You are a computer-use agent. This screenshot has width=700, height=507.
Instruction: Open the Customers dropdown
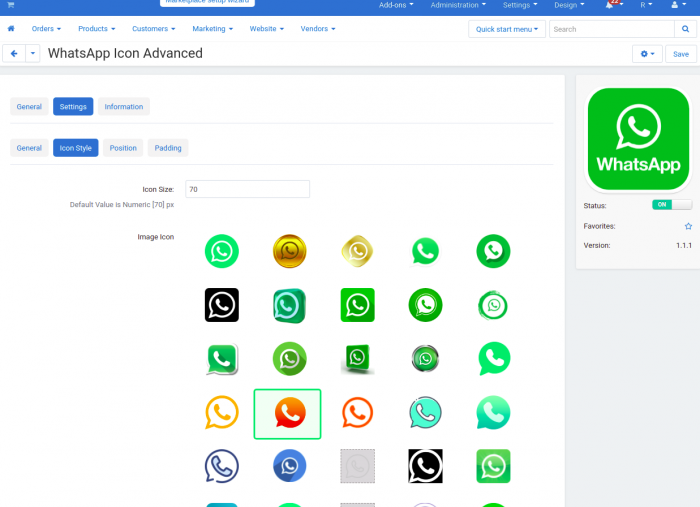pos(154,29)
